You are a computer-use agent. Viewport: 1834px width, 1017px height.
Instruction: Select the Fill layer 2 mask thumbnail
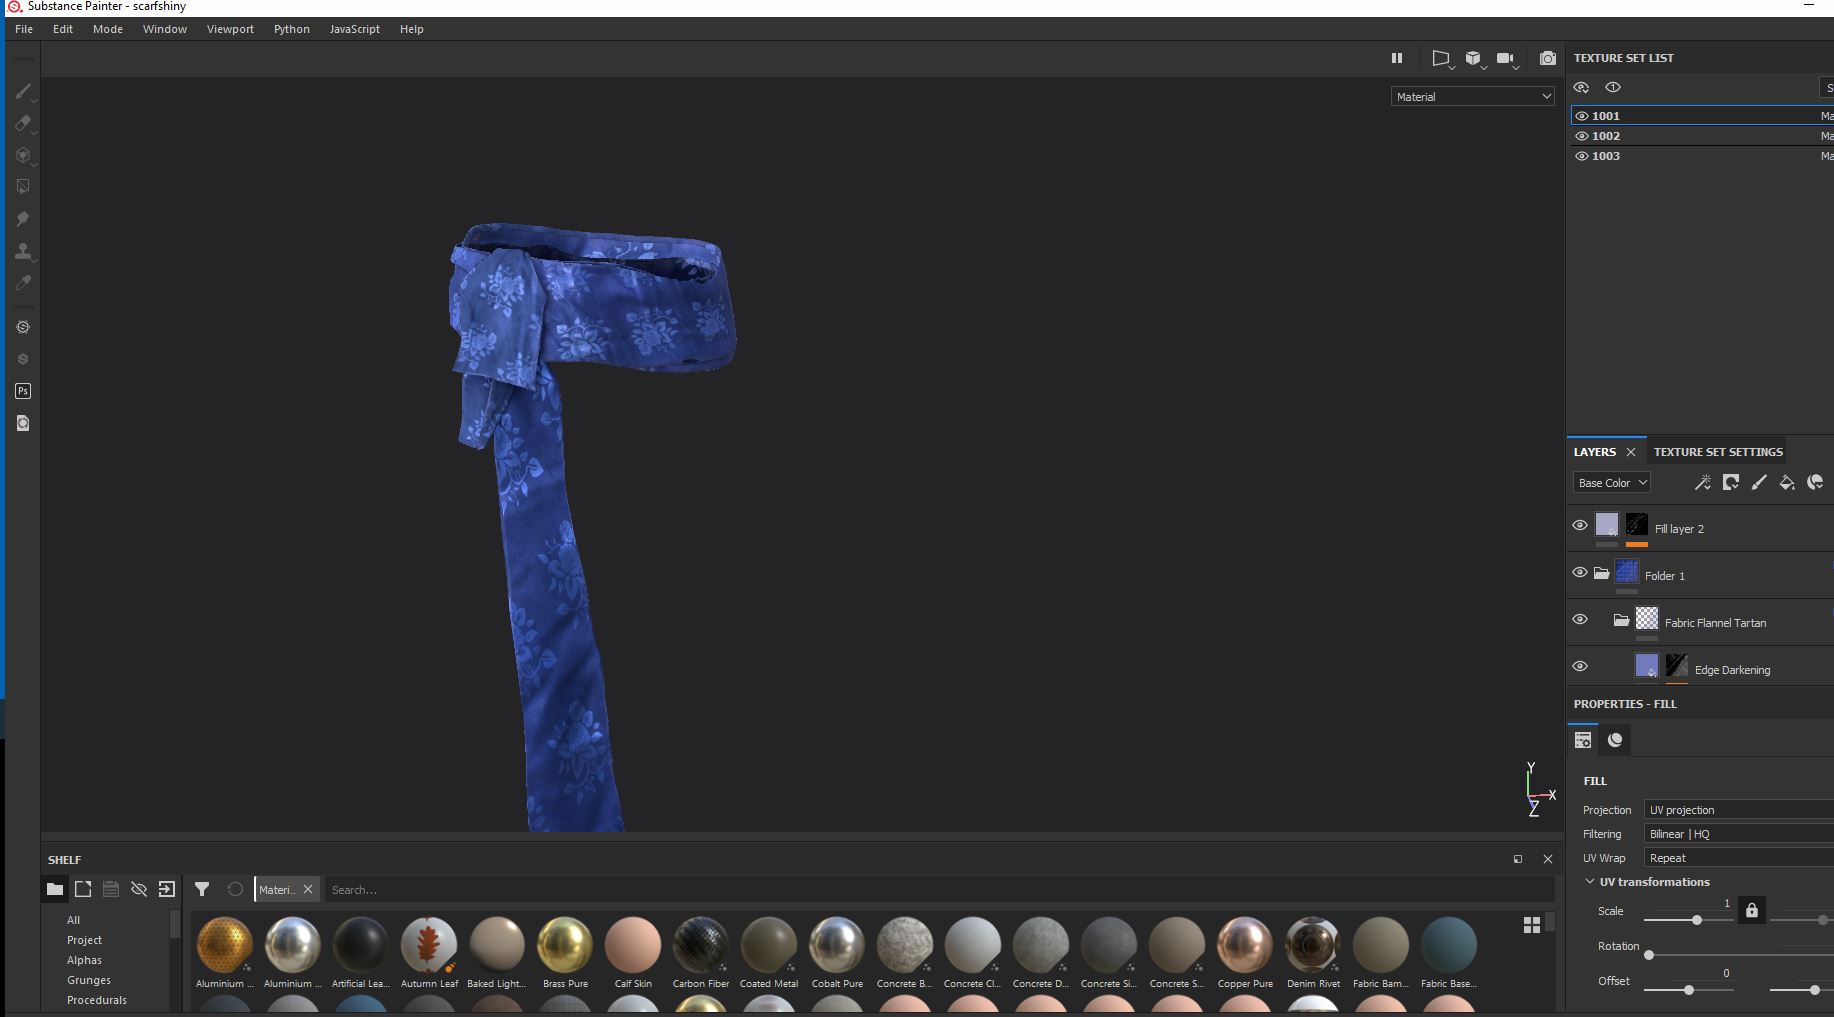(x=1637, y=525)
